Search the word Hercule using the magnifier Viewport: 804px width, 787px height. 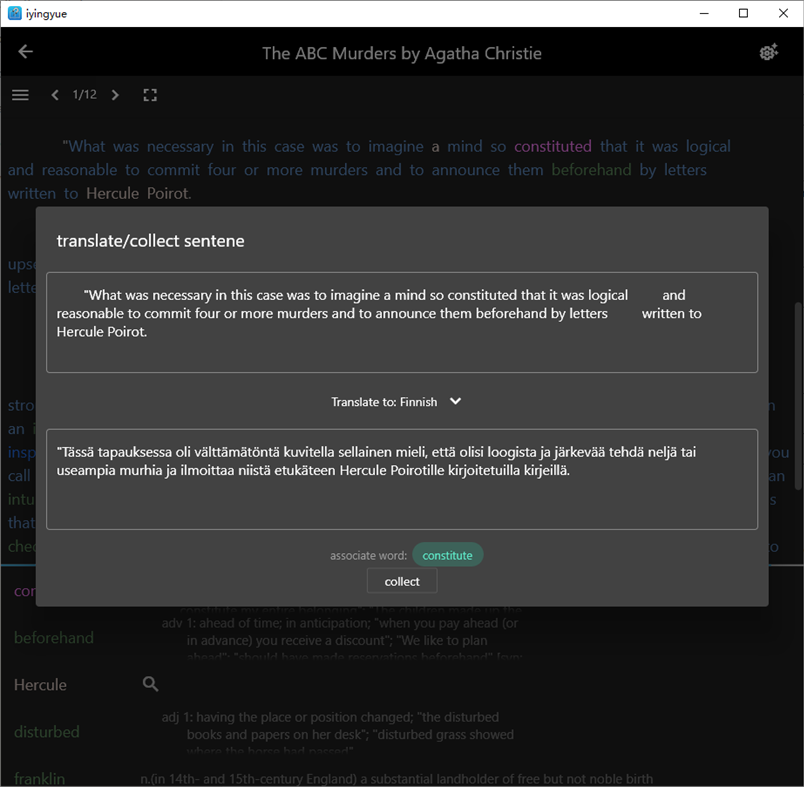(x=150, y=684)
